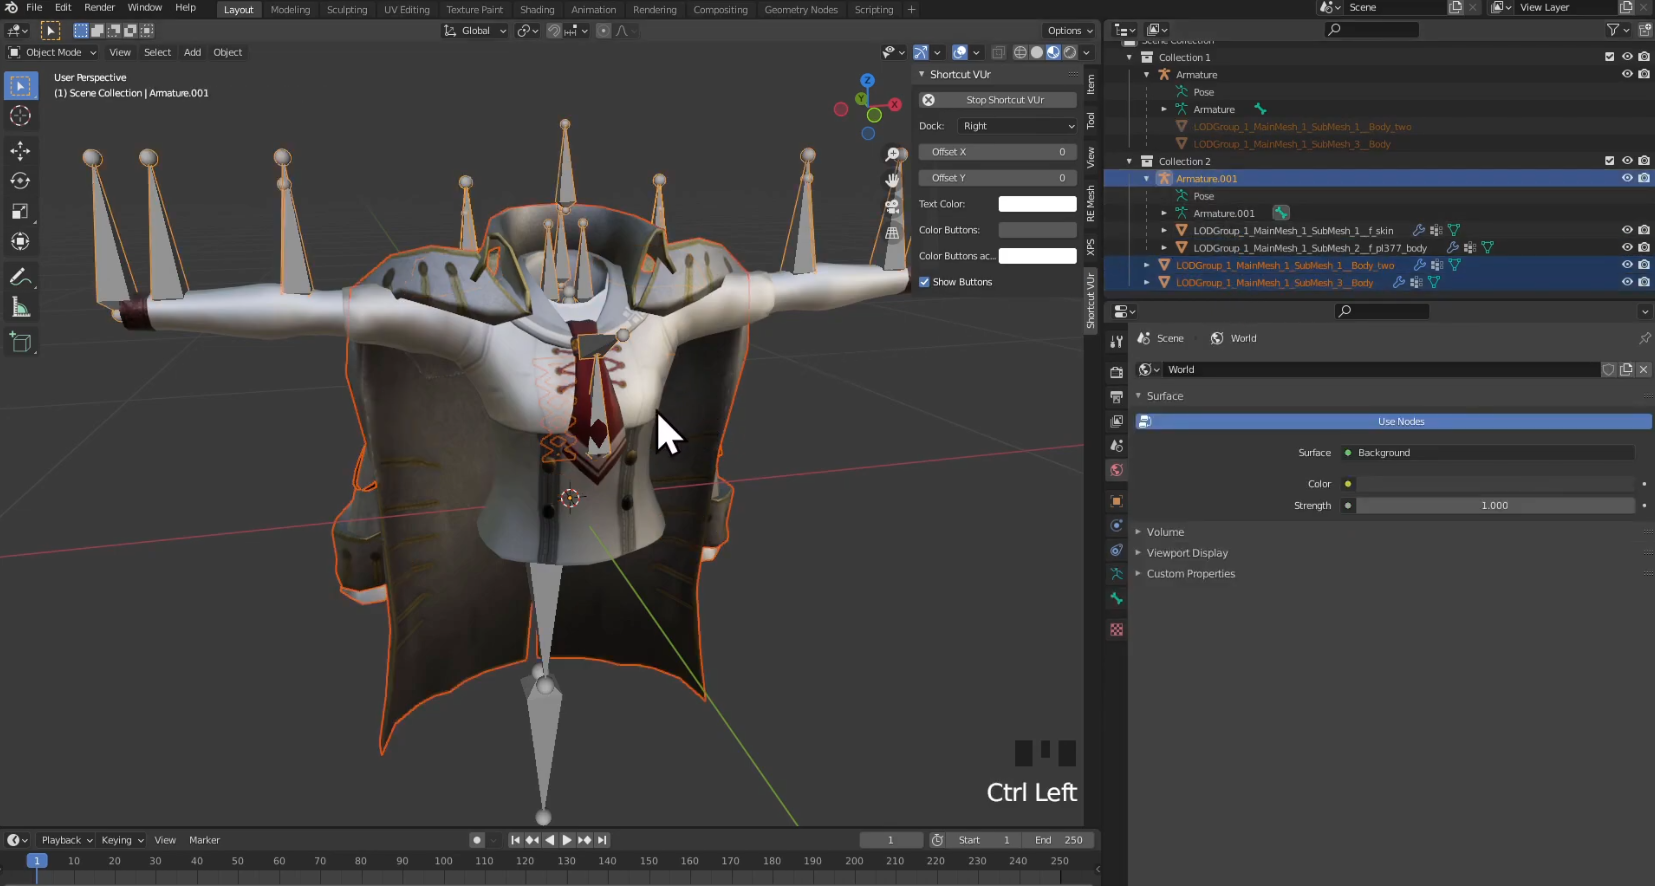Image resolution: width=1655 pixels, height=886 pixels.
Task: Expand the Volume panel
Action: (x=1165, y=532)
